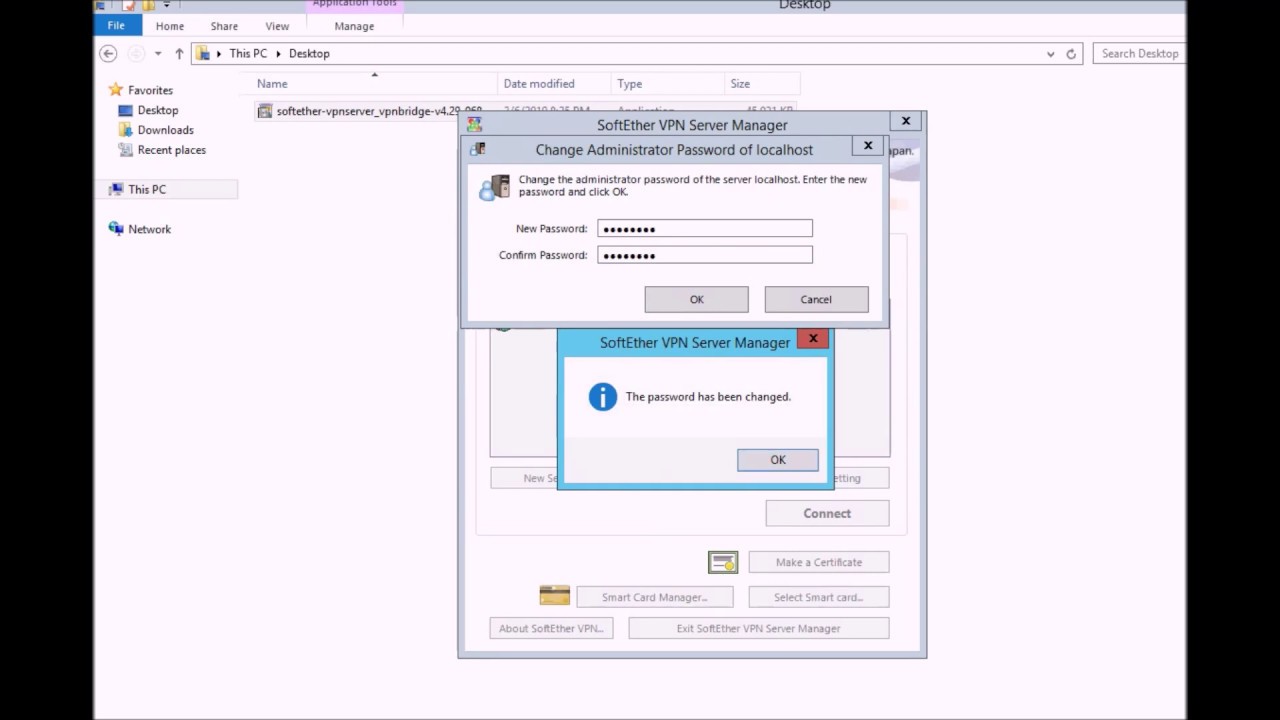Viewport: 1280px width, 720px height.
Task: Click "Desktop" in the address bar breadcrumb
Action: [x=309, y=54]
